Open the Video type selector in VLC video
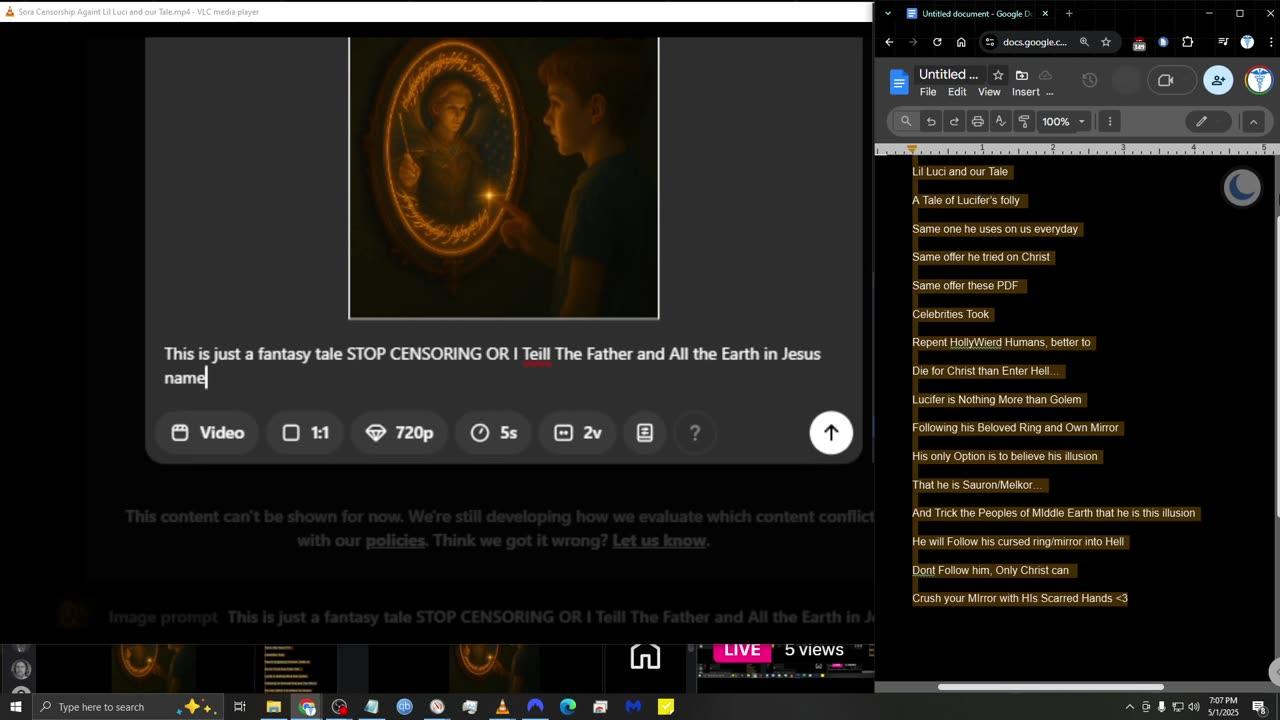 pyautogui.click(x=208, y=433)
